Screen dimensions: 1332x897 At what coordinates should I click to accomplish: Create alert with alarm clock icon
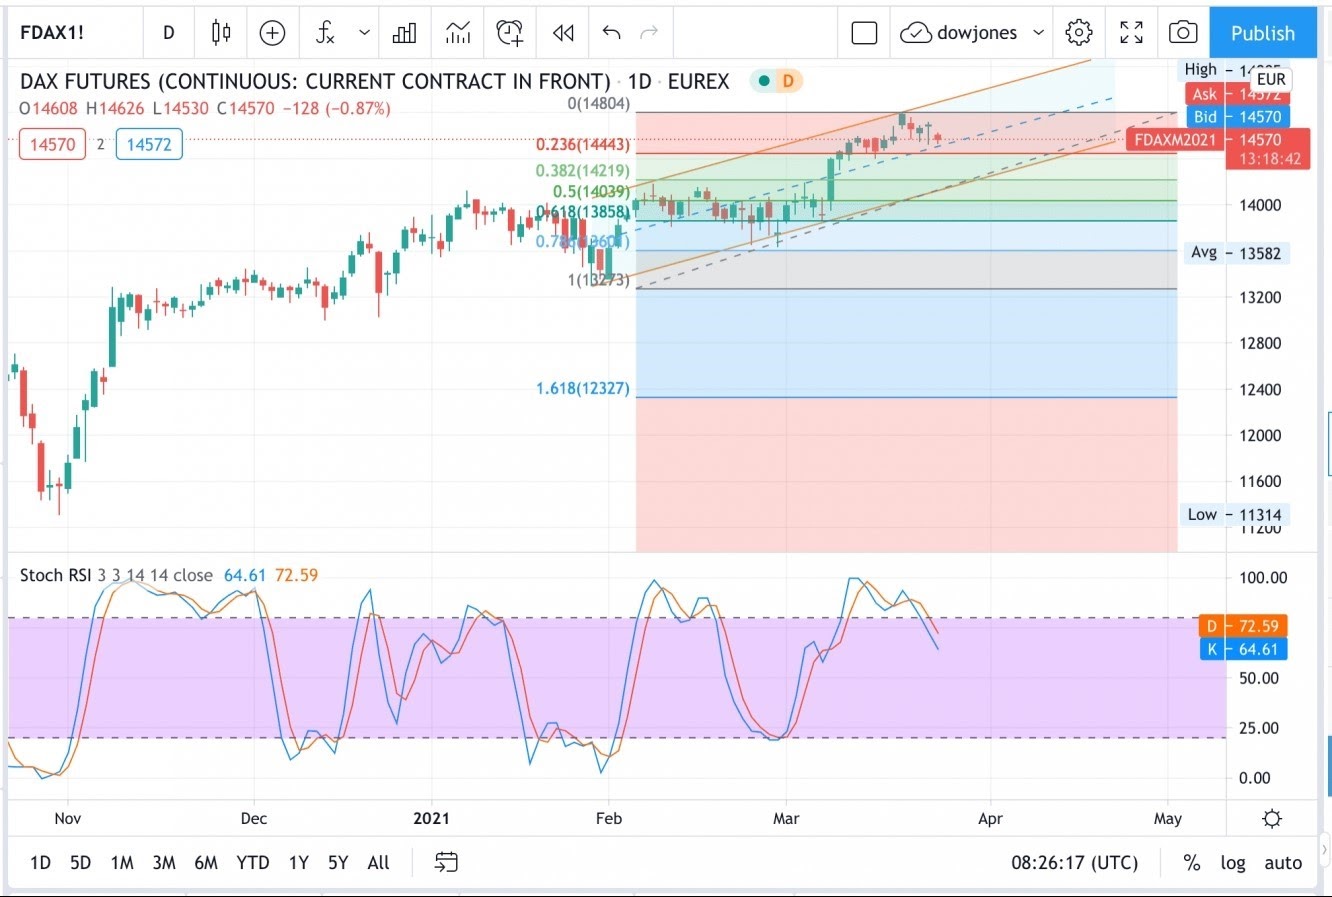(x=510, y=33)
